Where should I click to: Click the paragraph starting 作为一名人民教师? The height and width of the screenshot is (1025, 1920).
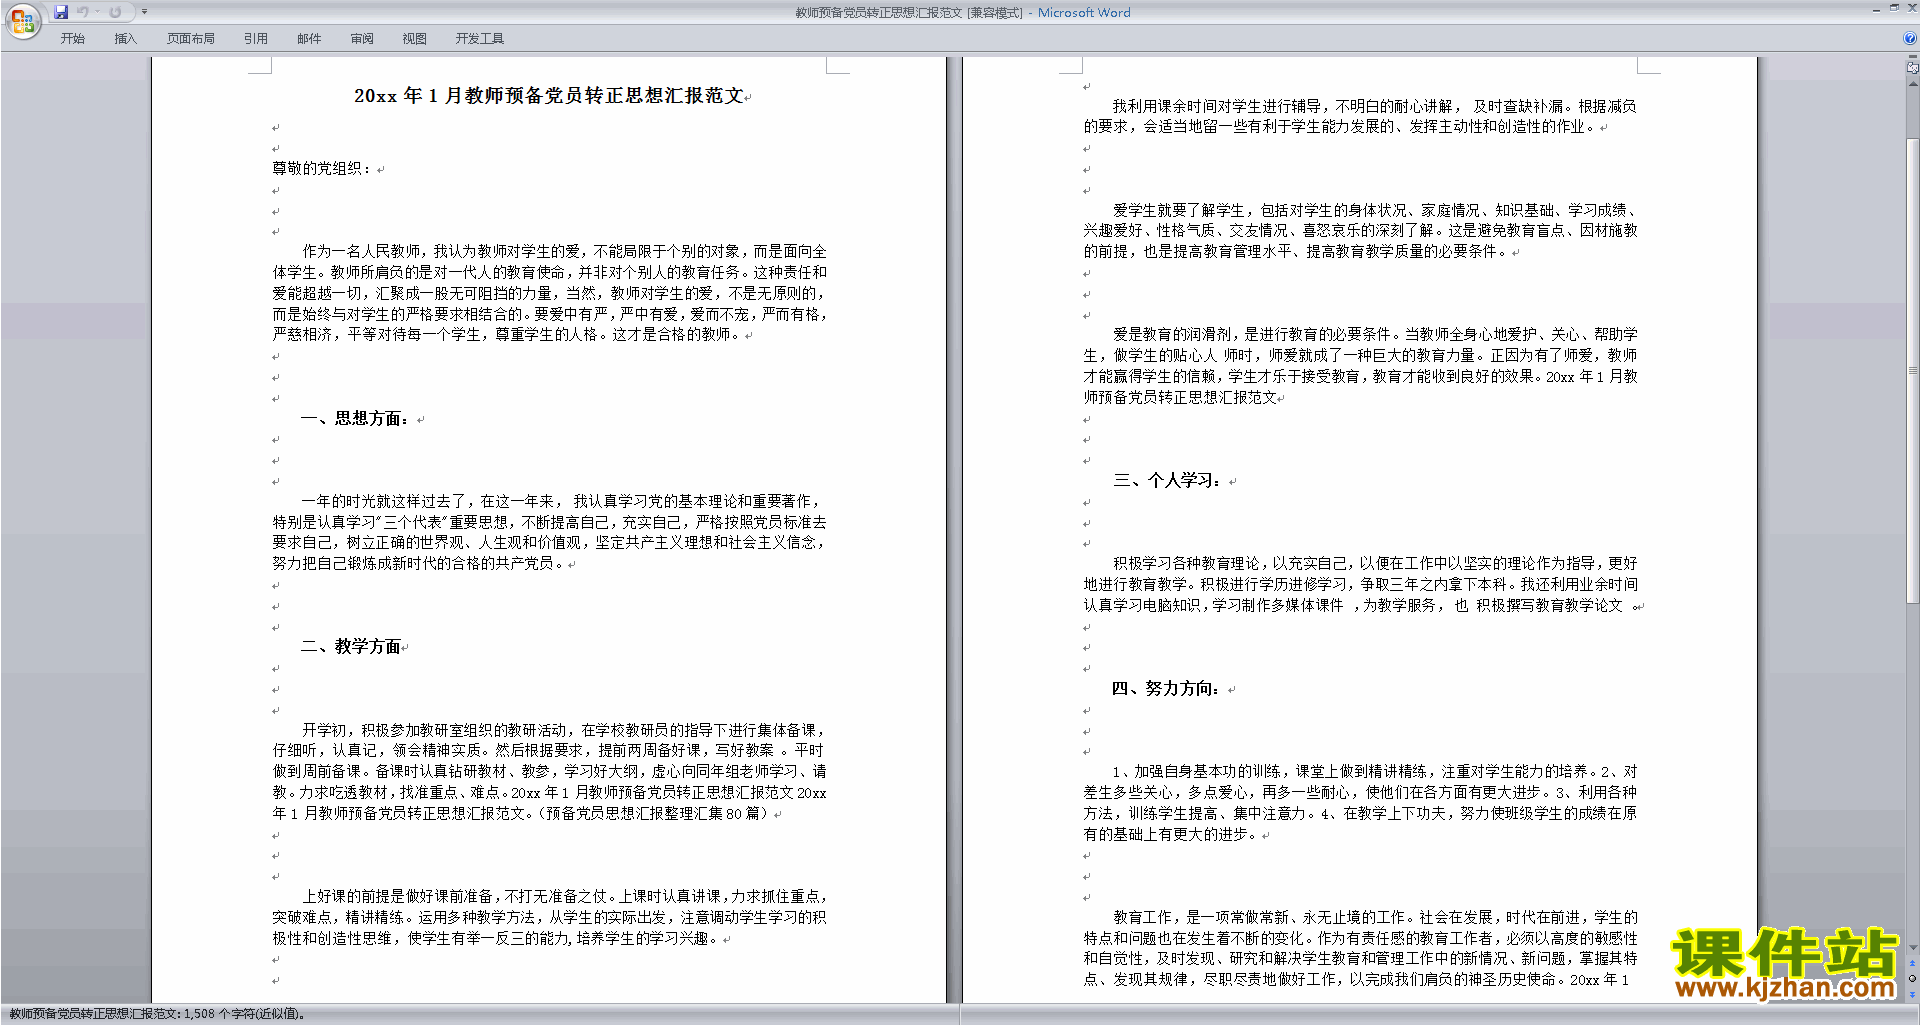pos(550,293)
